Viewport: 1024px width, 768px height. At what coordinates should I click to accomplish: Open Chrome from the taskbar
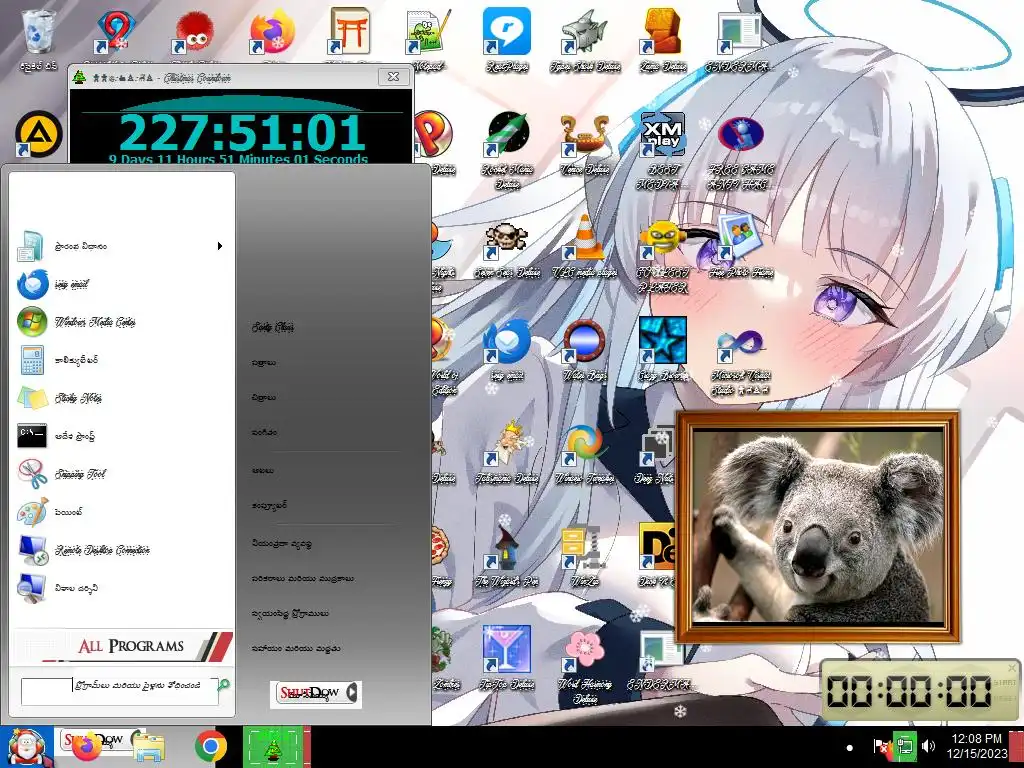pyautogui.click(x=210, y=746)
